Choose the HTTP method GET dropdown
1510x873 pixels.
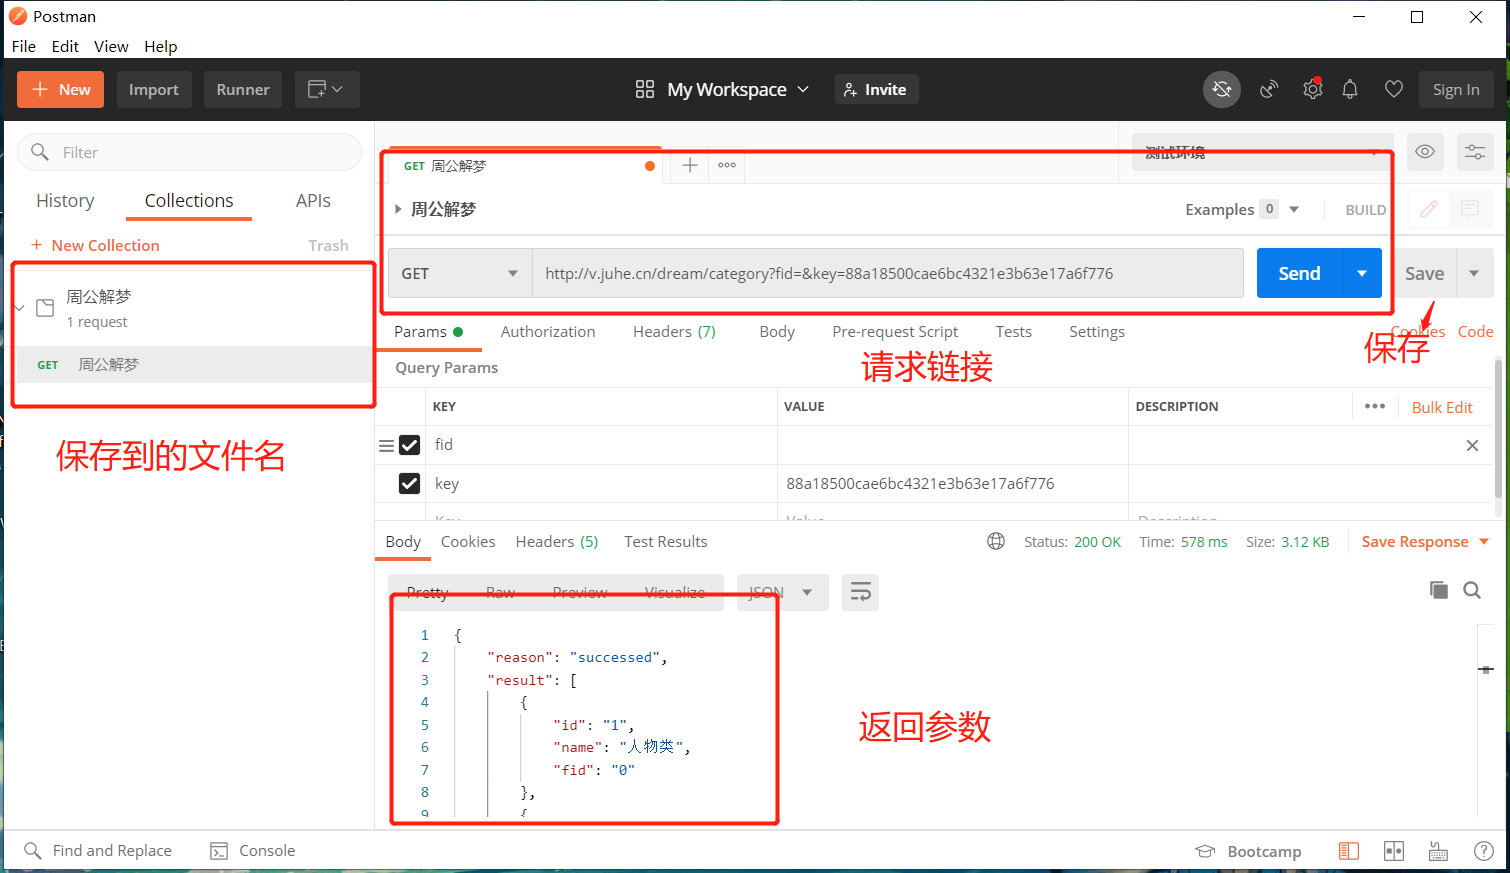point(460,273)
